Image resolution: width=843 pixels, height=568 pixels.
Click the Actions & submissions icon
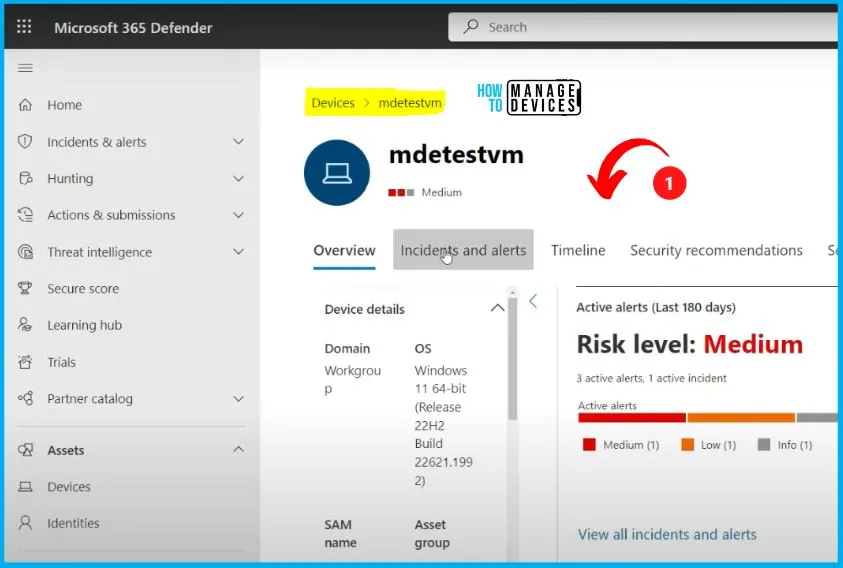[25, 215]
